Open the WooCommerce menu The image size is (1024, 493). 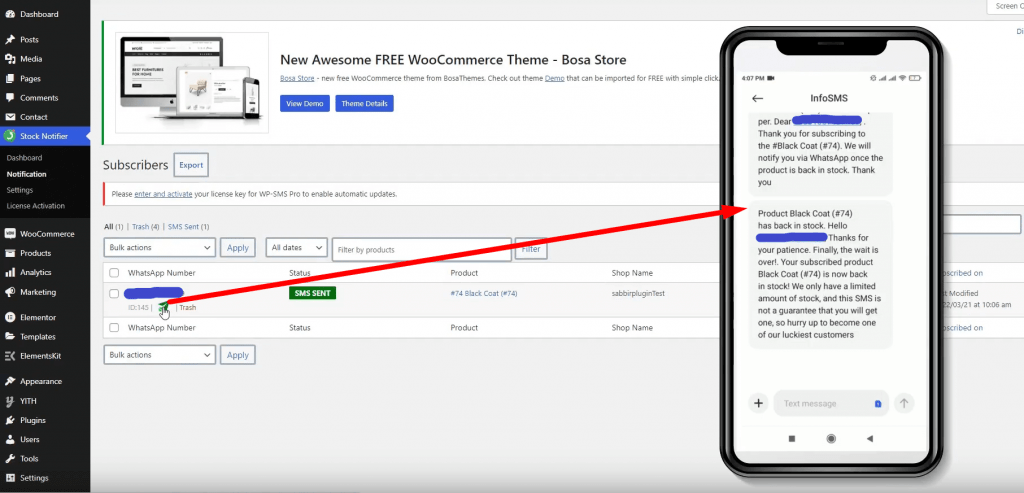point(47,234)
